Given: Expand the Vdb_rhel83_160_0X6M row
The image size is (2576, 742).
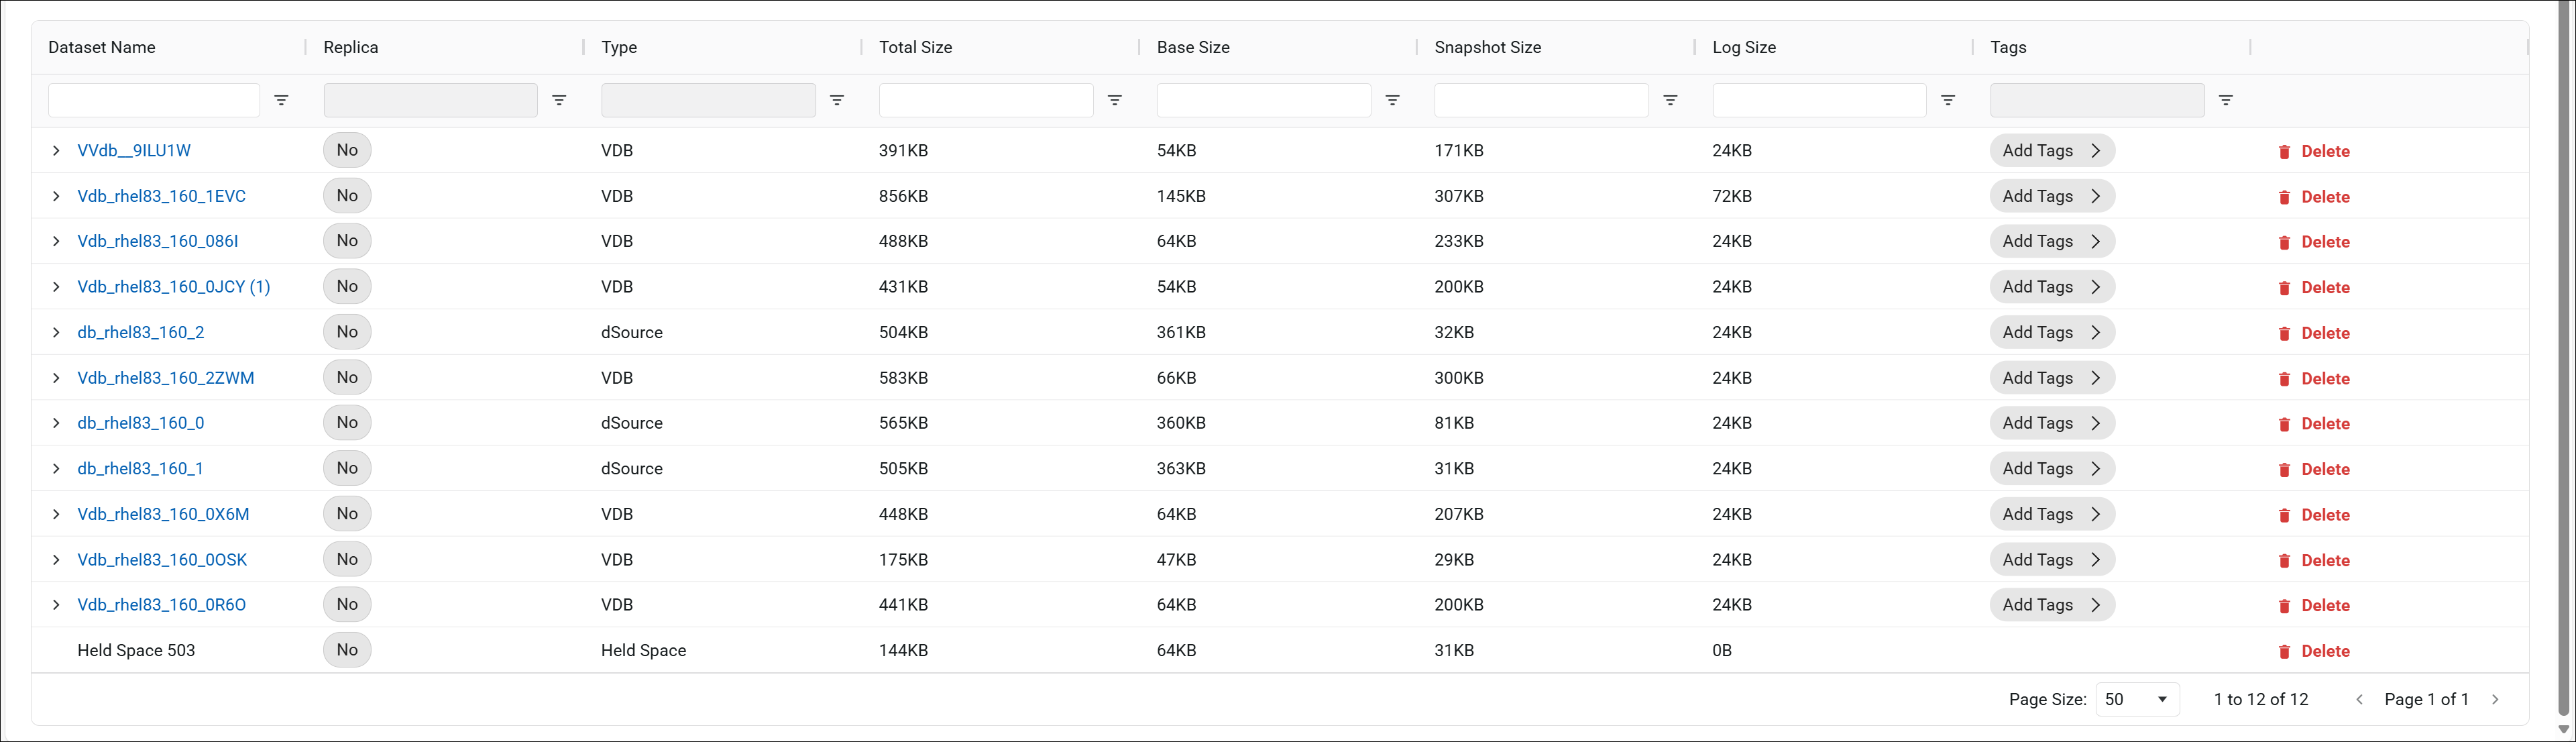Looking at the screenshot, I should [56, 514].
